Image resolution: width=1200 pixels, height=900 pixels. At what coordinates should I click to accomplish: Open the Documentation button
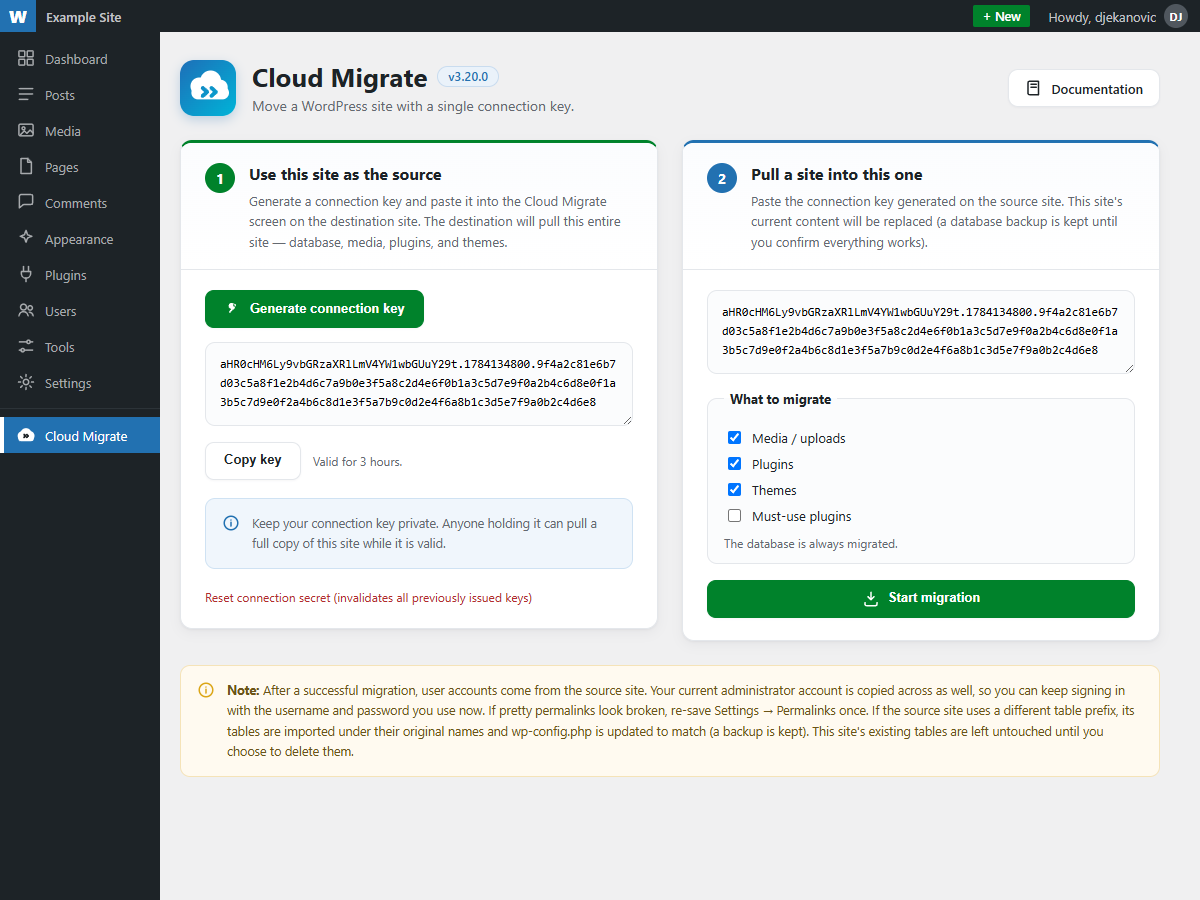[x=1084, y=88]
